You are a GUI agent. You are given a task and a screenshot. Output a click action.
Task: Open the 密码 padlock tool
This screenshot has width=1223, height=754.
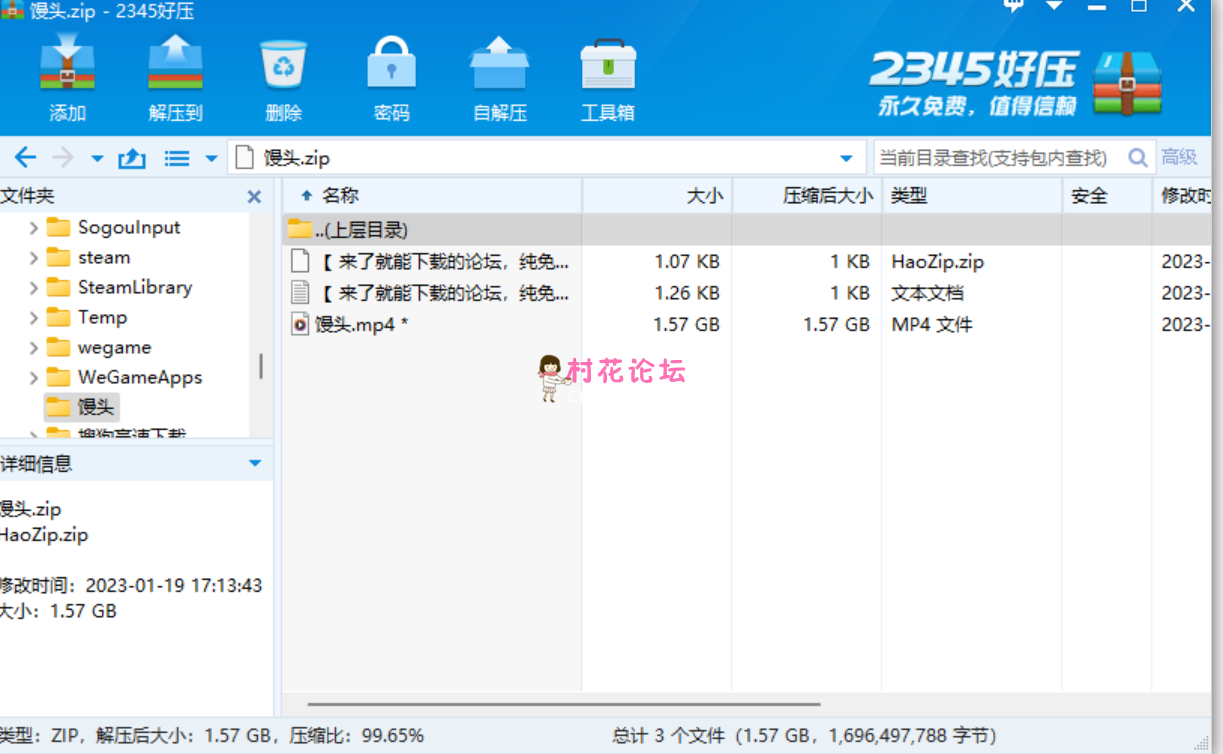(391, 65)
